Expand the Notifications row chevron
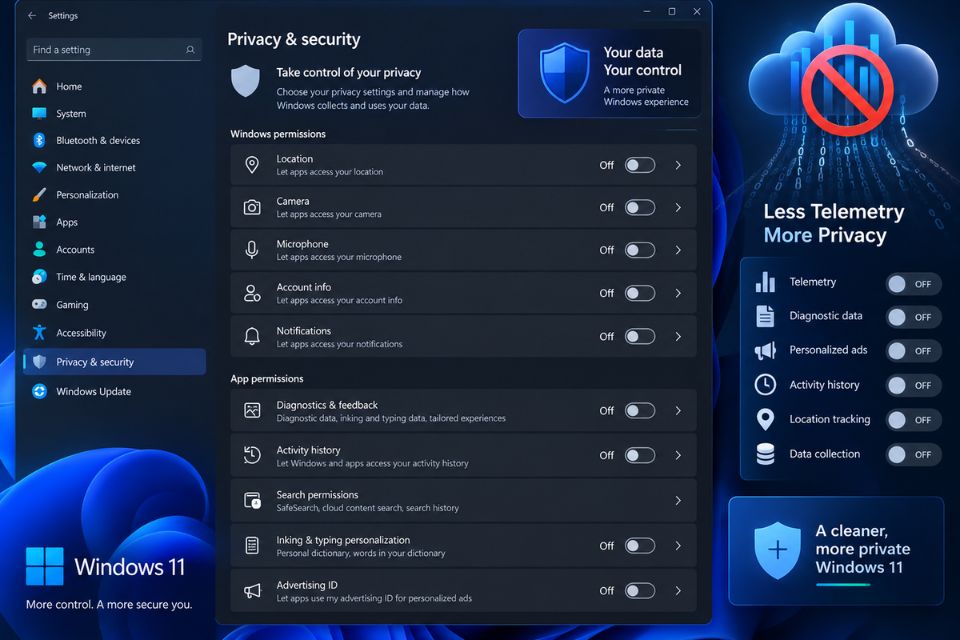 678,336
